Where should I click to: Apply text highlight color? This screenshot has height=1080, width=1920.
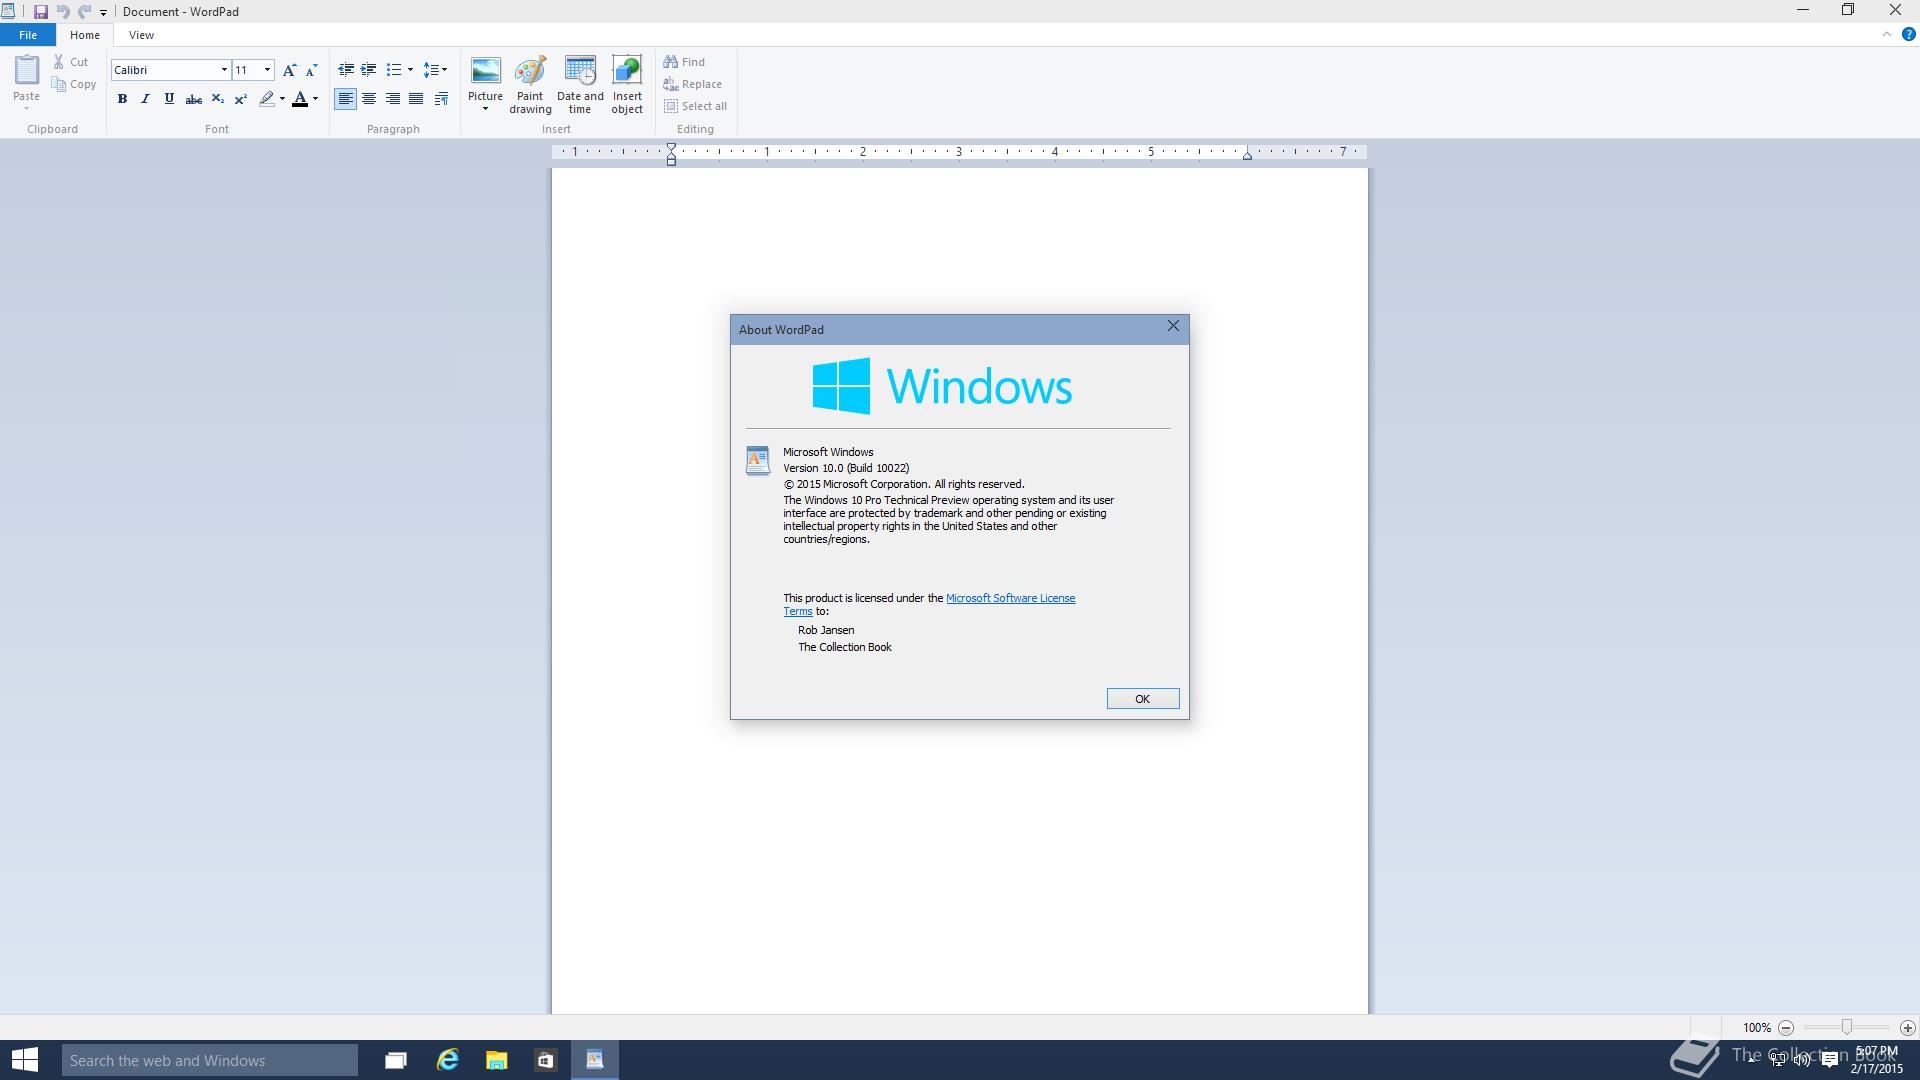click(x=266, y=99)
